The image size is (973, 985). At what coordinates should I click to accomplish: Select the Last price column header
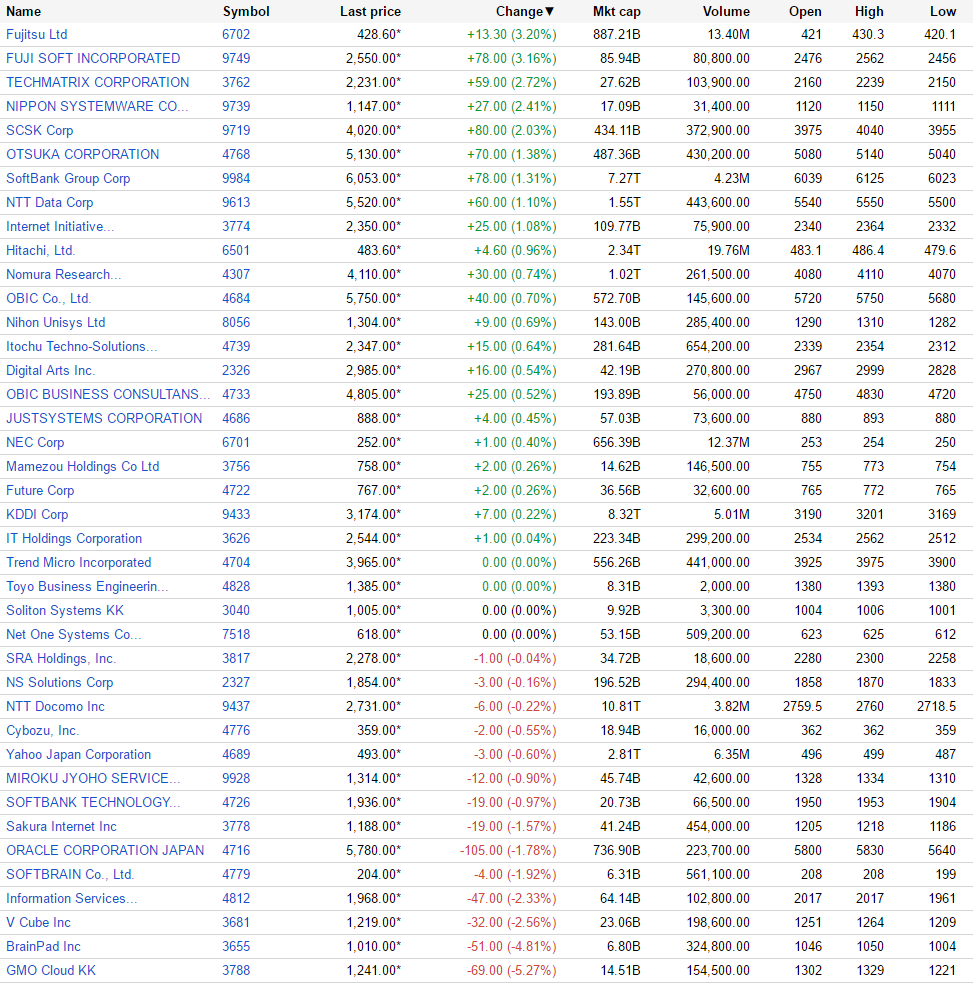tap(370, 11)
